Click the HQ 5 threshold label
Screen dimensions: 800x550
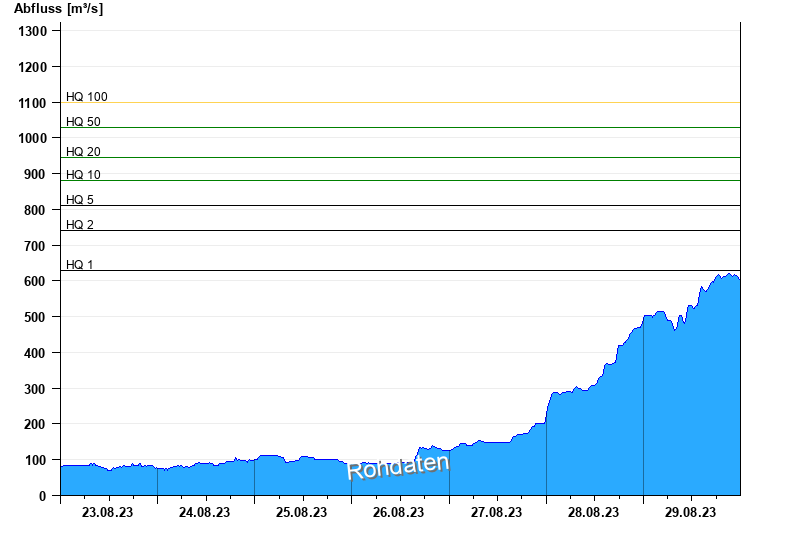80,200
